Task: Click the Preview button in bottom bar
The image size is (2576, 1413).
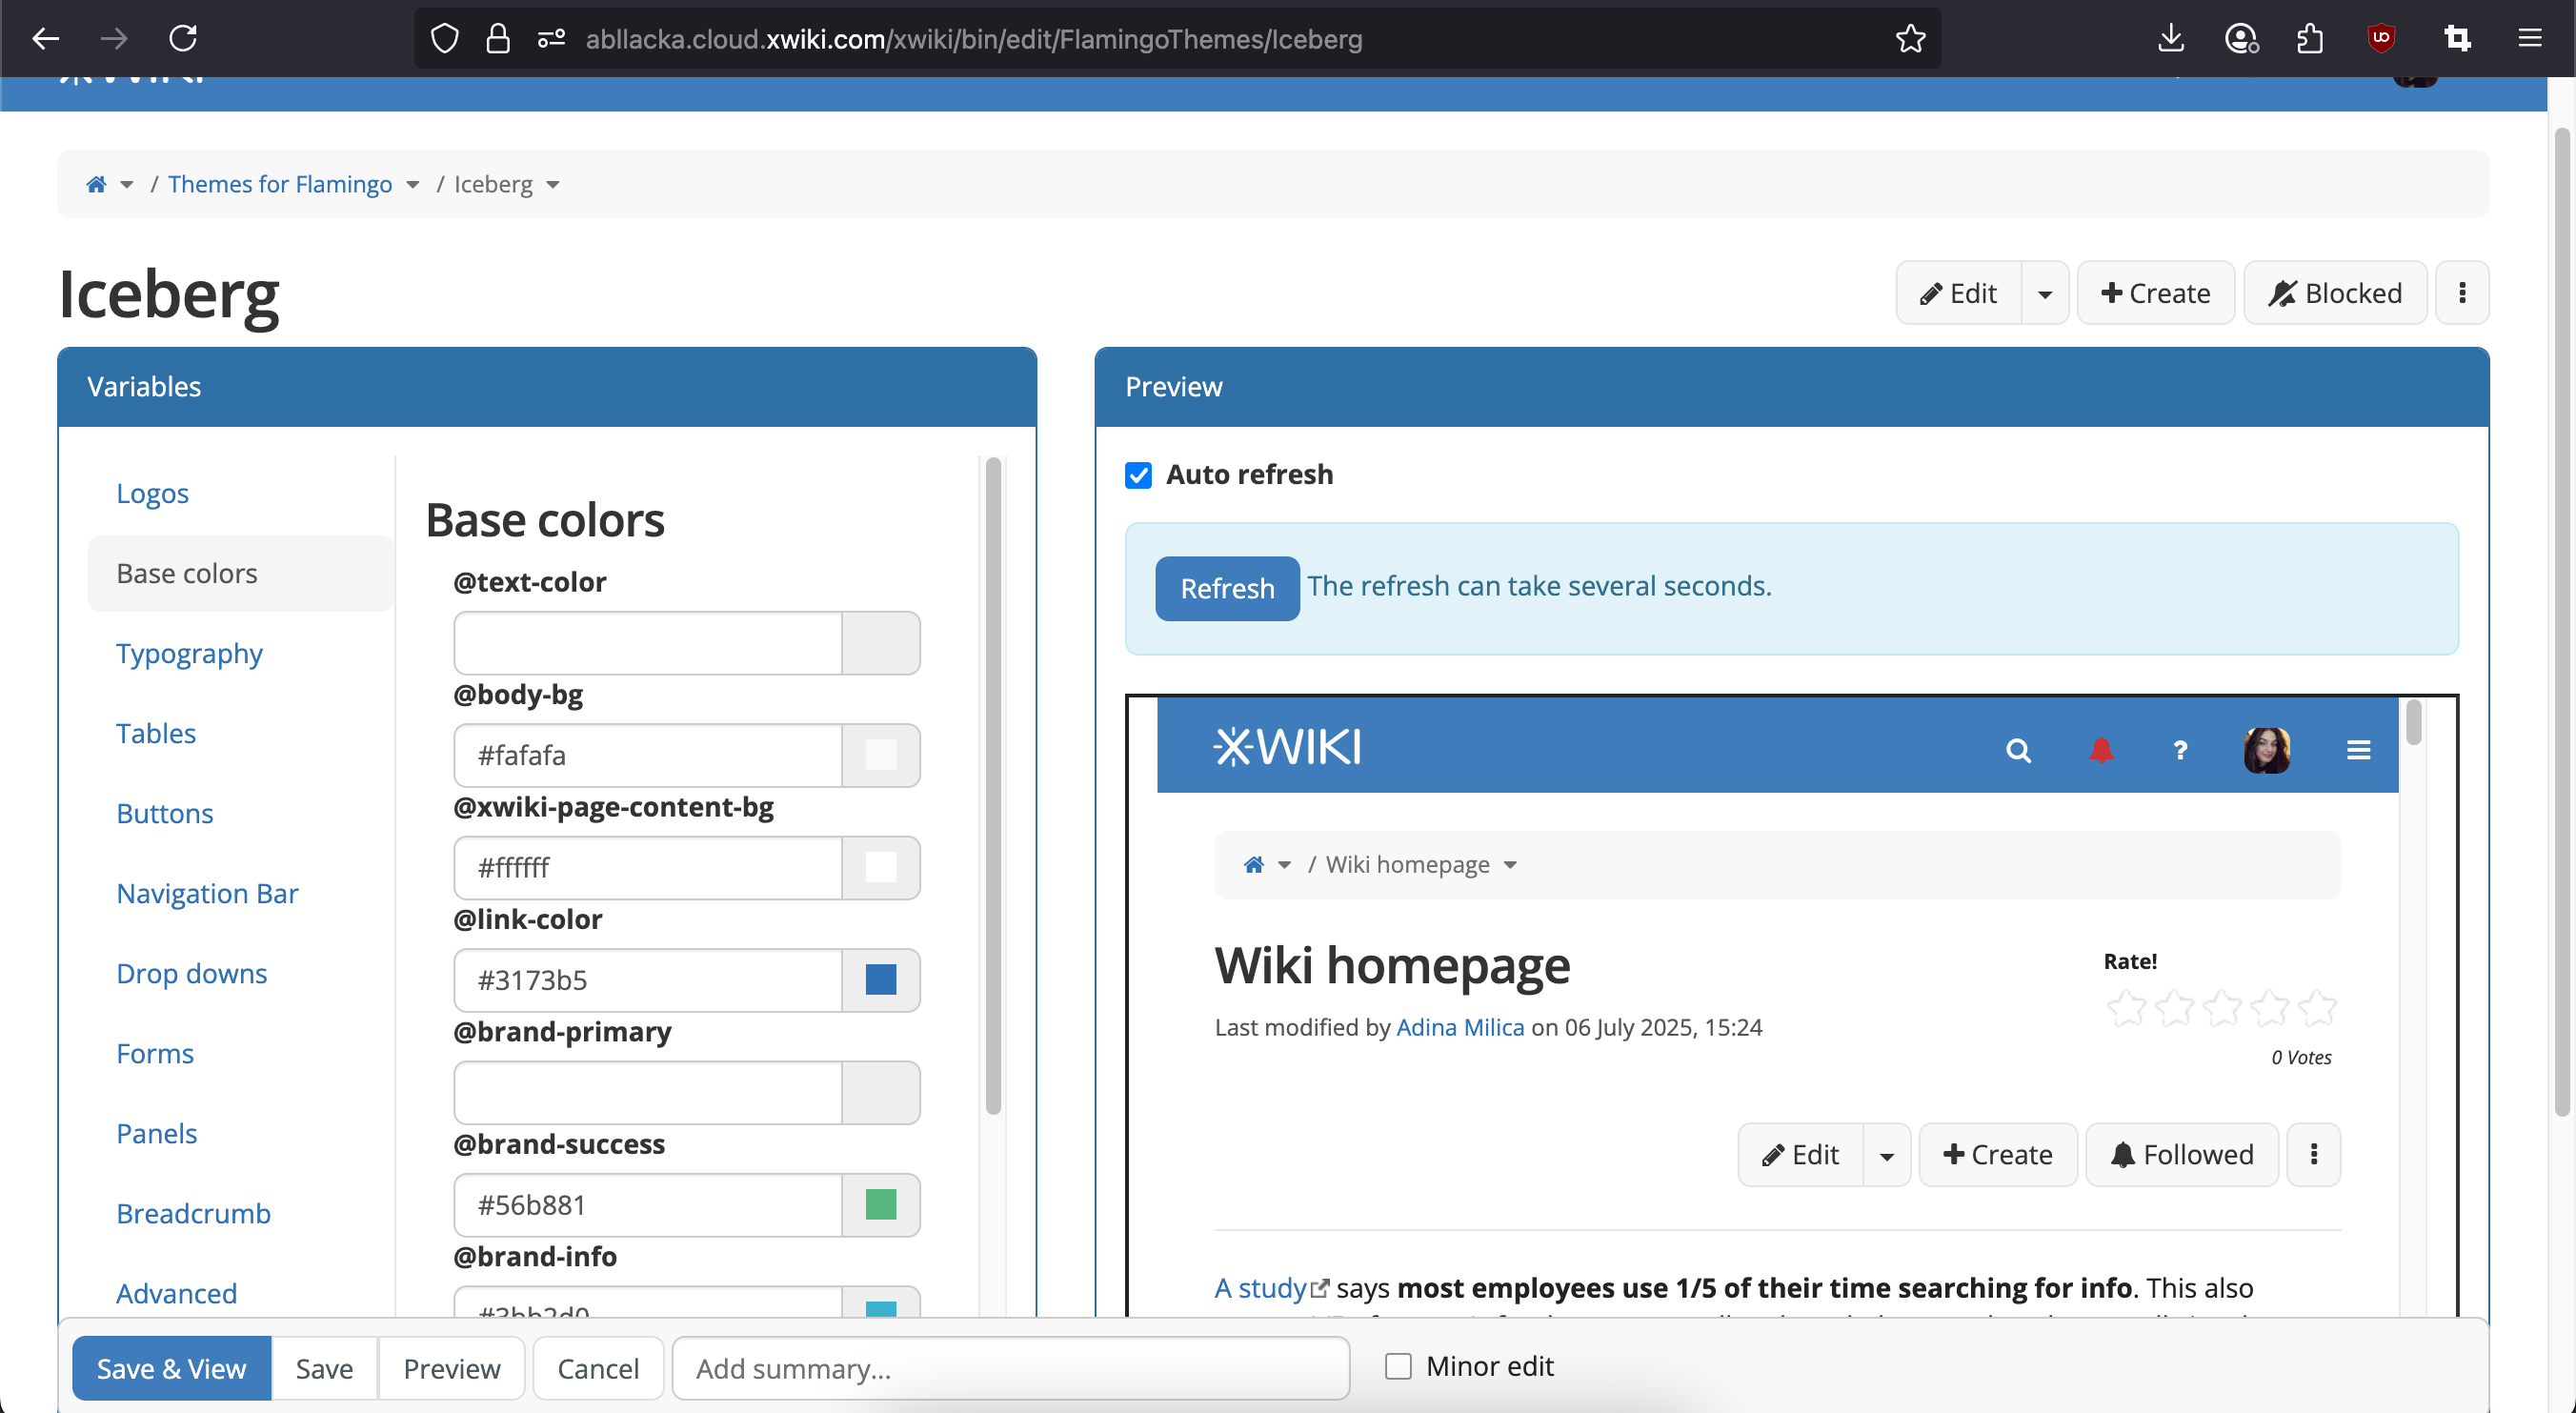Action: tap(451, 1368)
